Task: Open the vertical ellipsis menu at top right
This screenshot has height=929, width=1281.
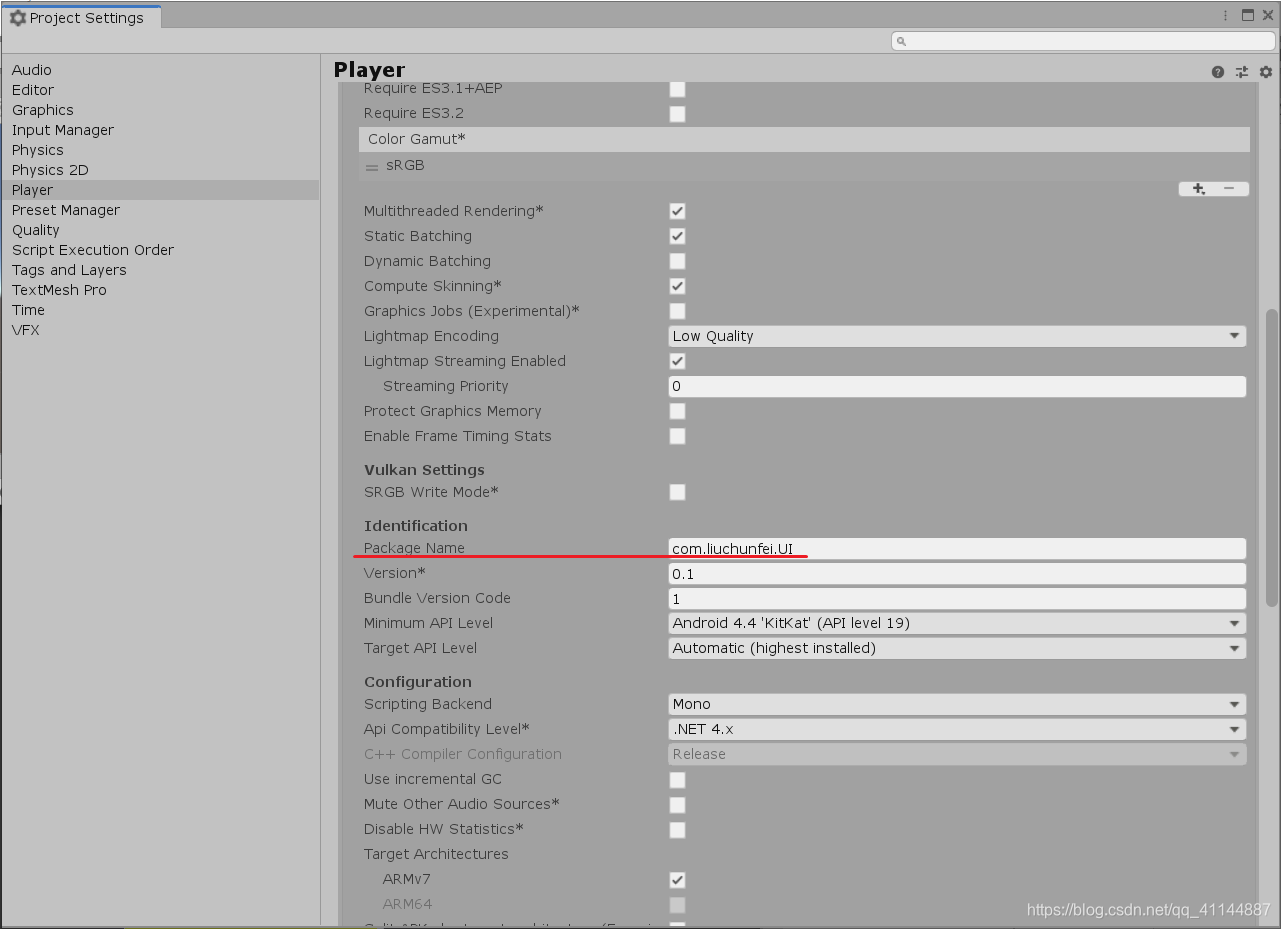Action: 1225,15
